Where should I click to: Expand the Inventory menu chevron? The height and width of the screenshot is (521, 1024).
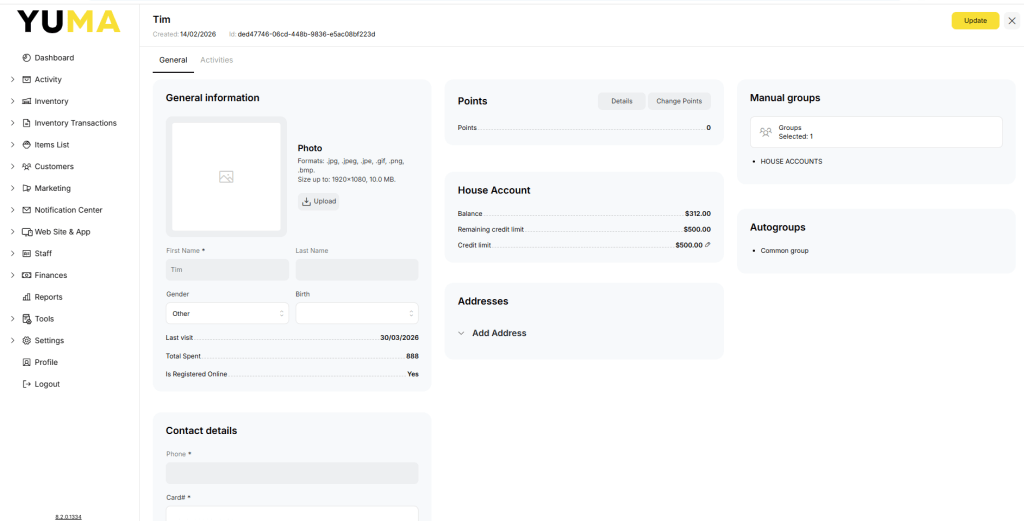[x=12, y=101]
